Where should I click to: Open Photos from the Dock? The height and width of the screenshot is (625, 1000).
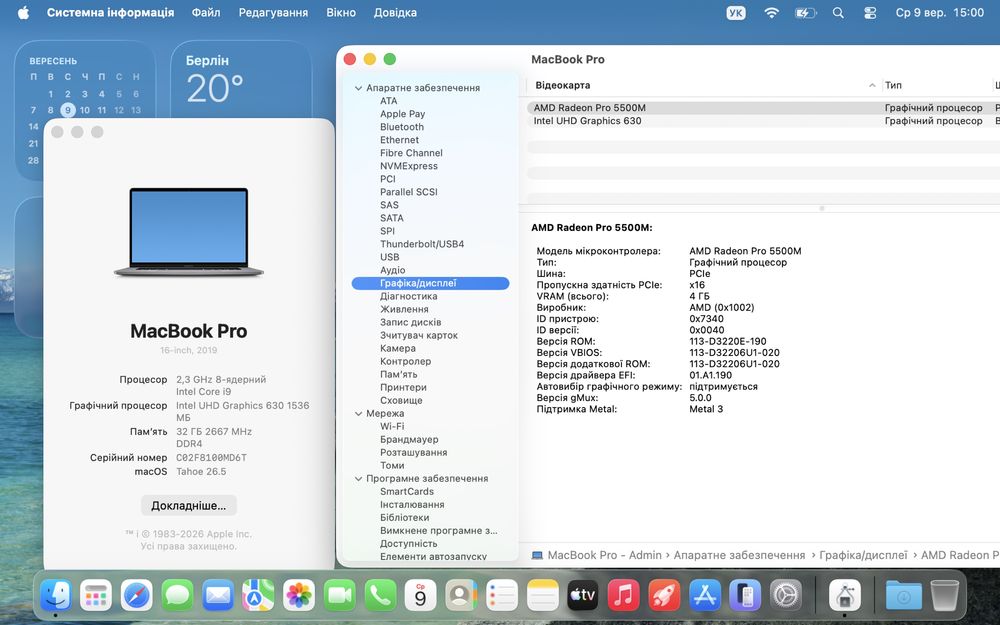coord(299,596)
